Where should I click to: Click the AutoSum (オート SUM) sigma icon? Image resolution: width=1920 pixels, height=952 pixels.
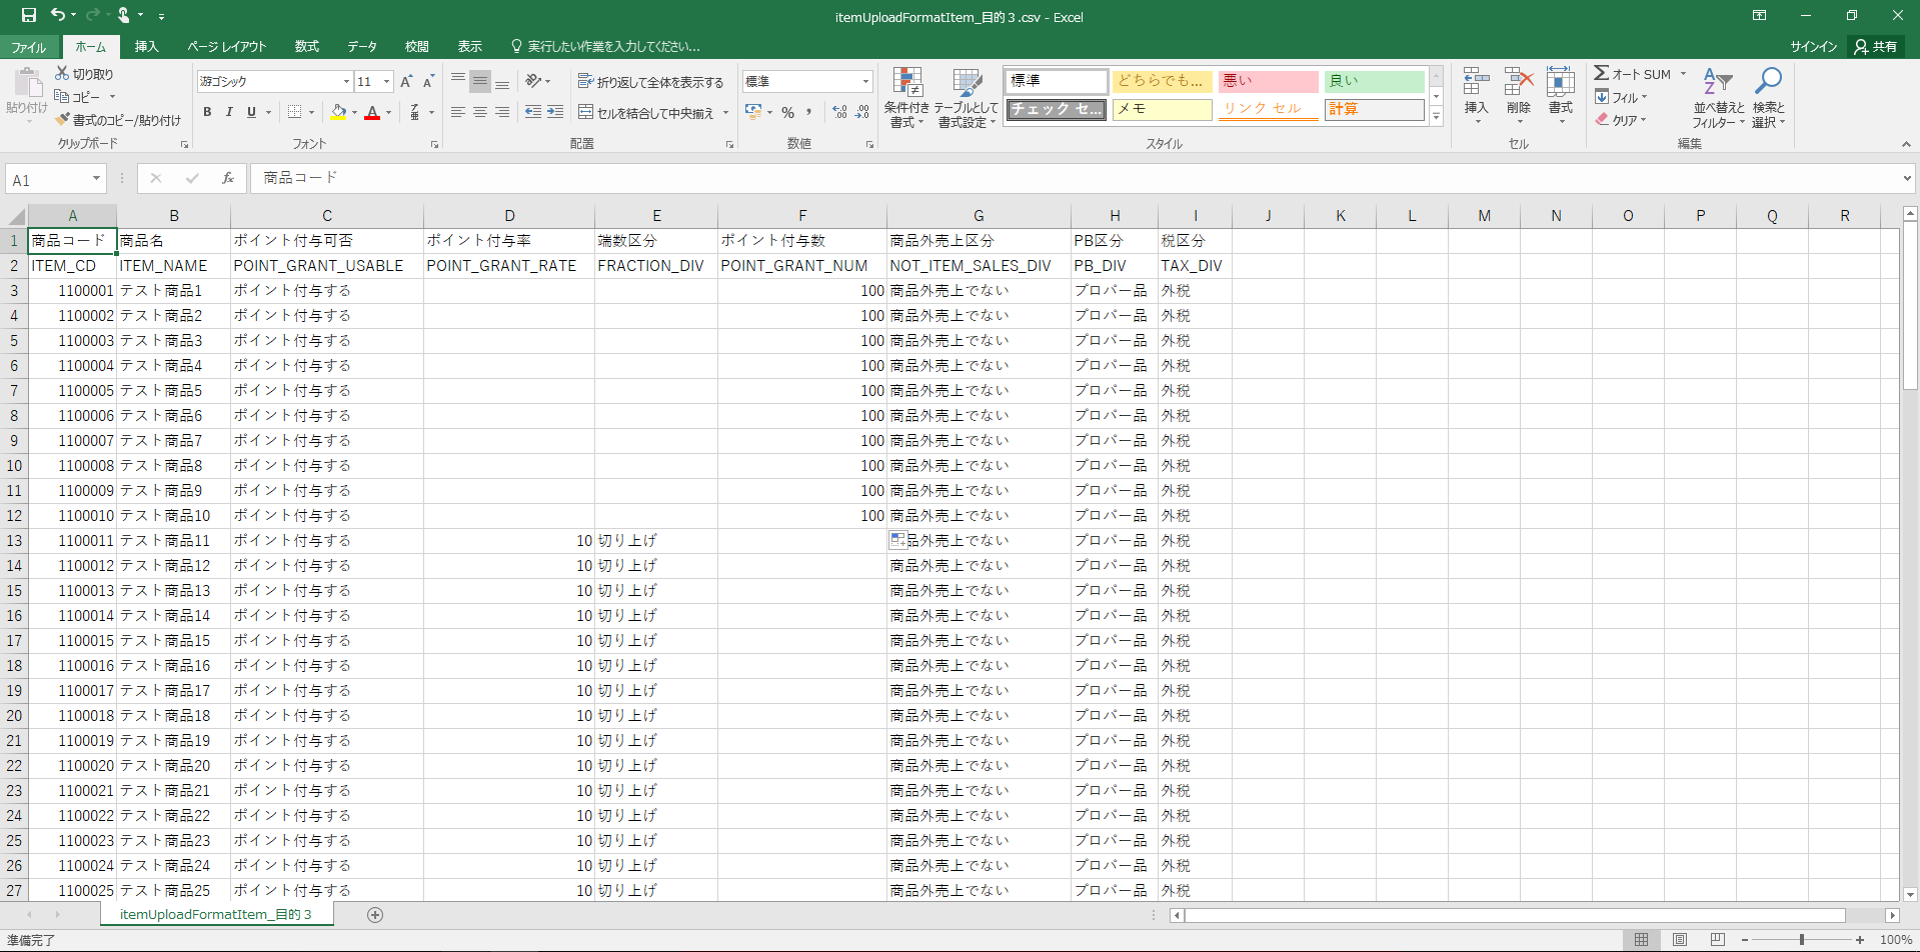coord(1601,74)
